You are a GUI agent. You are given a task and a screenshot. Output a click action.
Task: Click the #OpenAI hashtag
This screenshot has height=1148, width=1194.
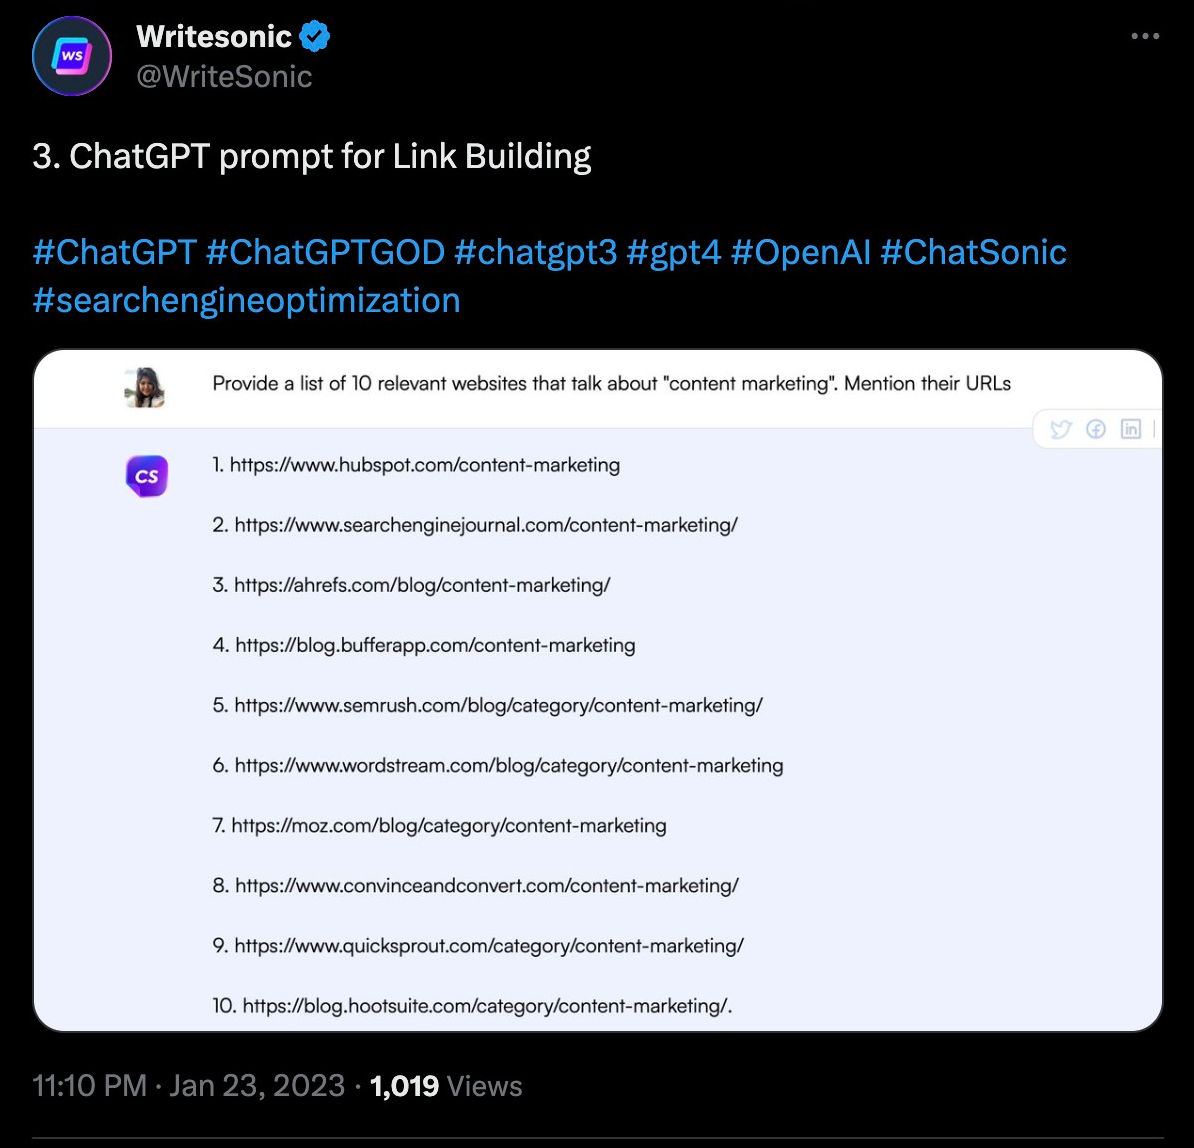pos(805,253)
